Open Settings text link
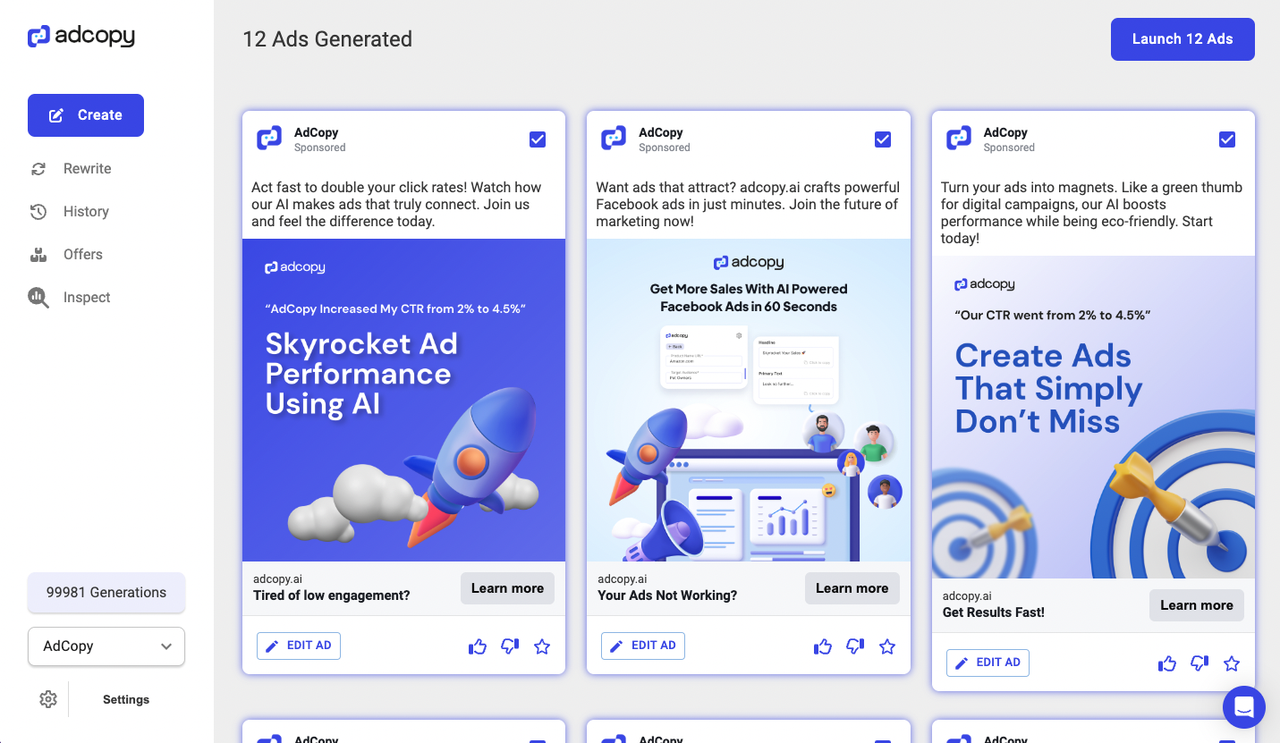 pos(126,700)
